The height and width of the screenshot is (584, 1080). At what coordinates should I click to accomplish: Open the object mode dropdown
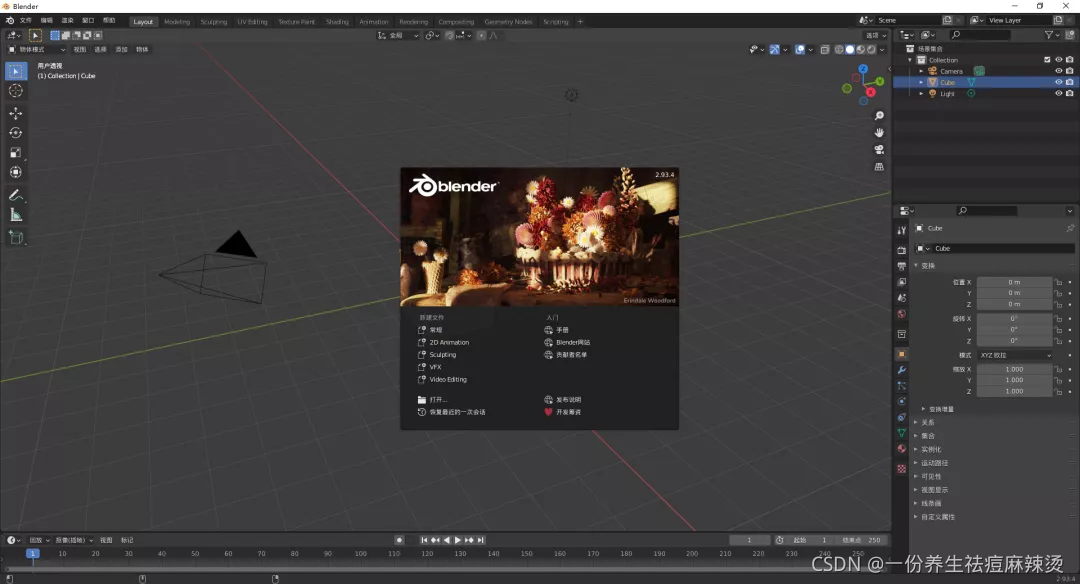pyautogui.click(x=37, y=50)
